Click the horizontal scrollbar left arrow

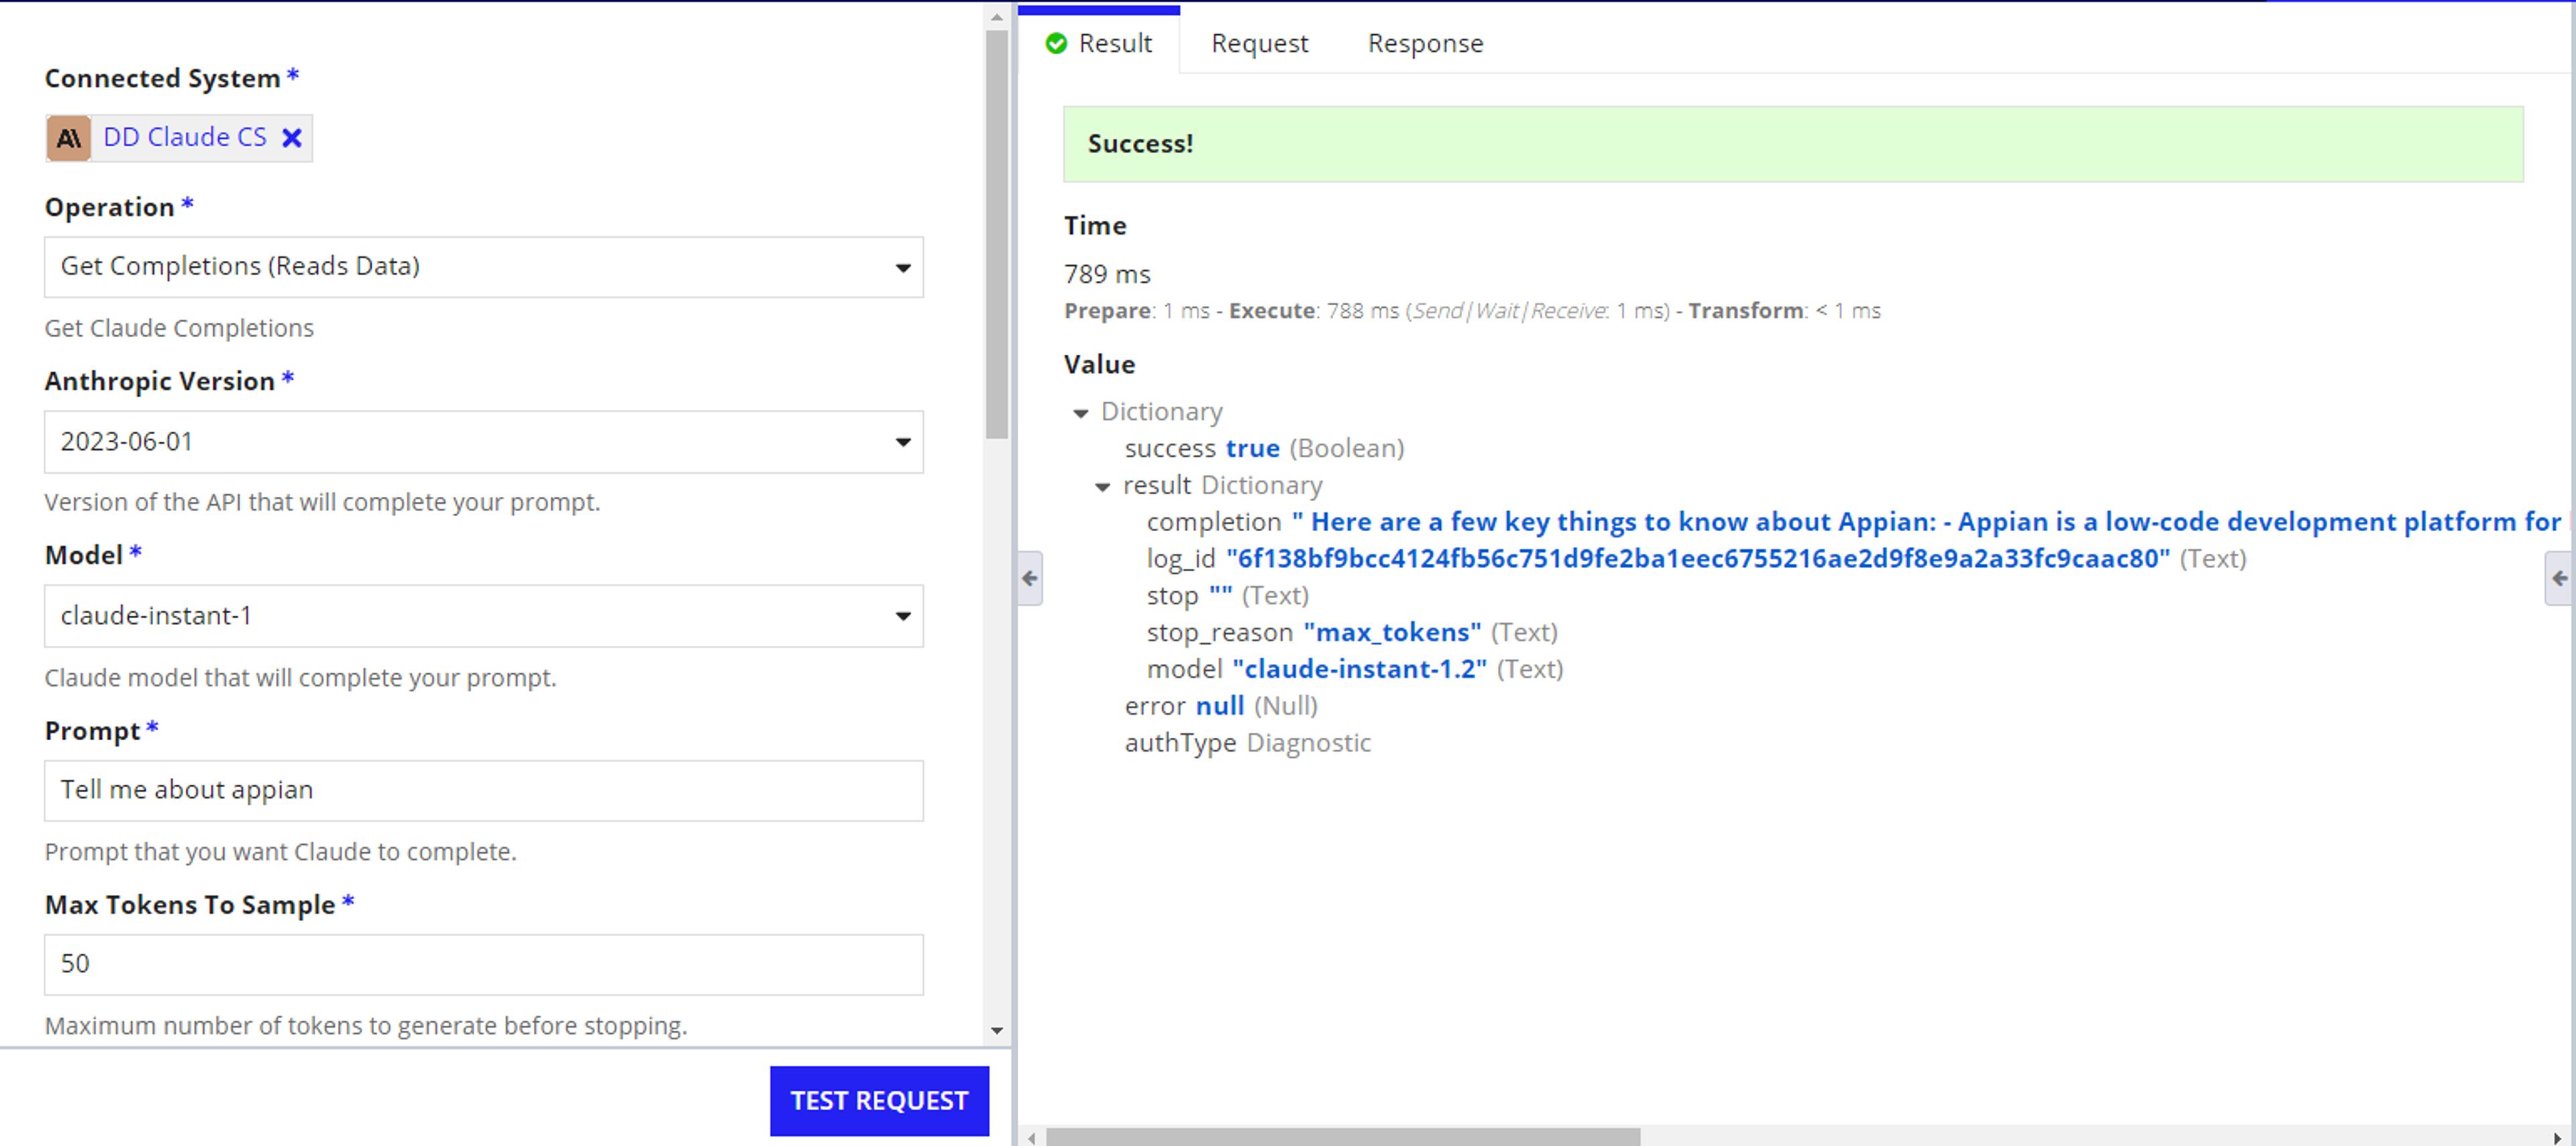click(x=1031, y=1137)
